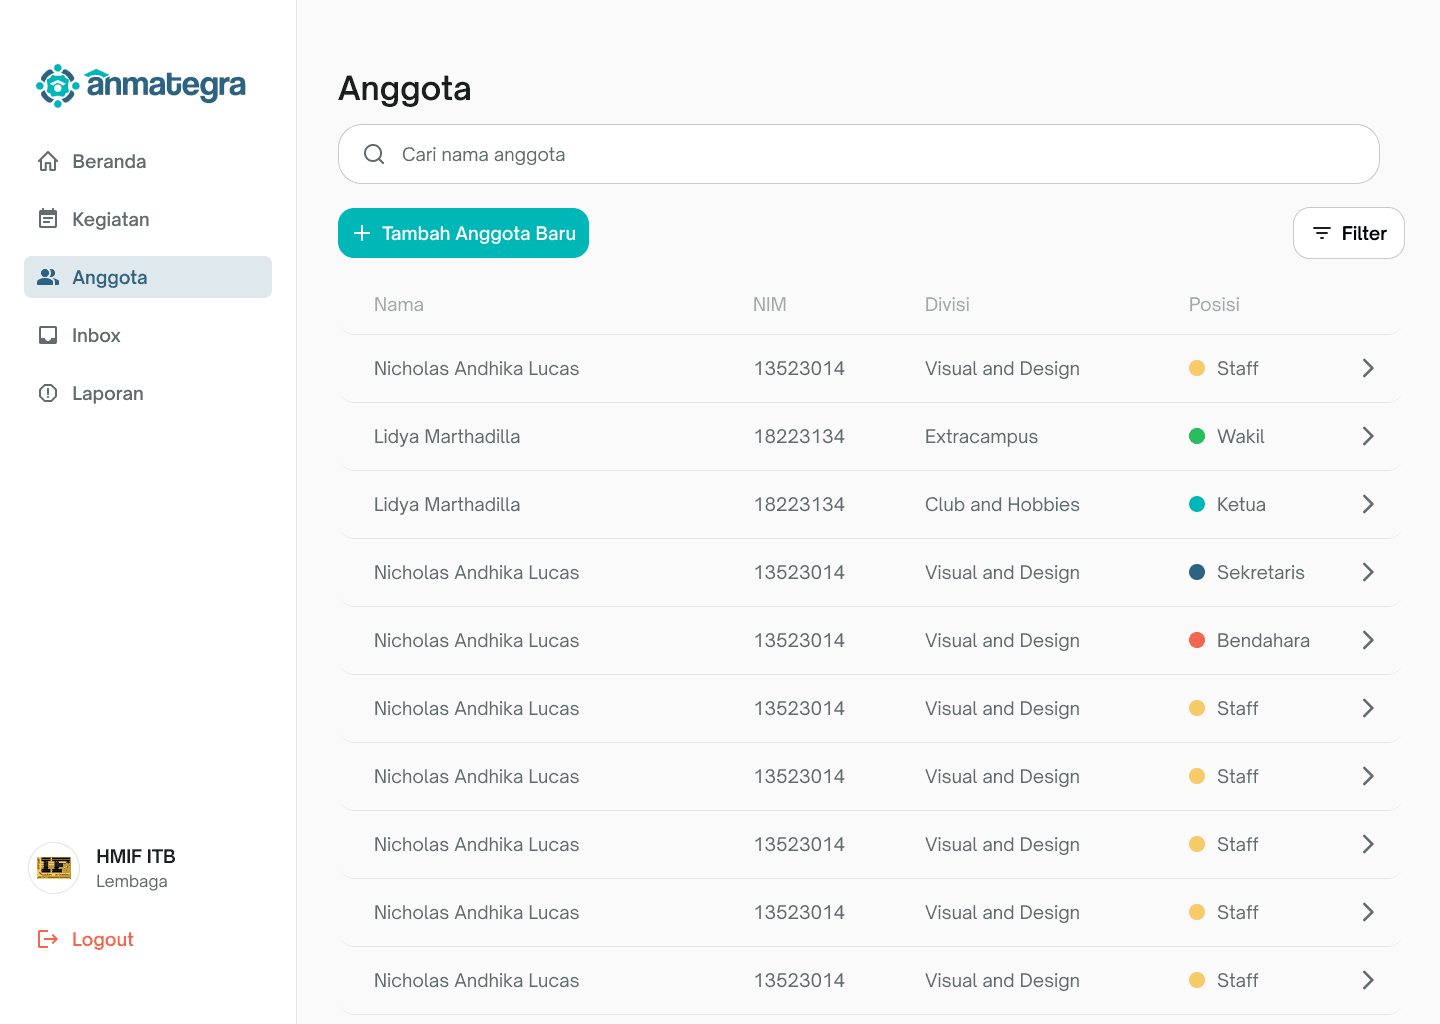The image size is (1440, 1024).
Task: Click the Logout link
Action: point(101,939)
